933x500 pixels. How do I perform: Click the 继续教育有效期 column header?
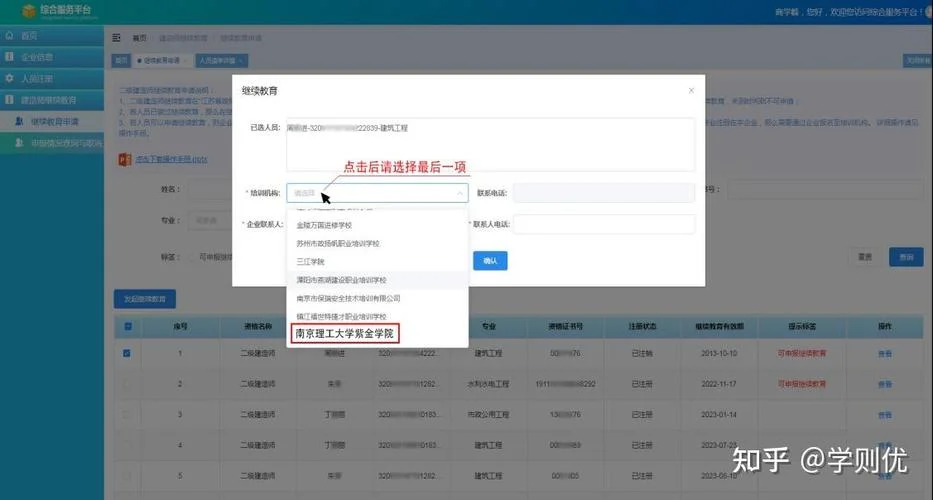coord(719,326)
